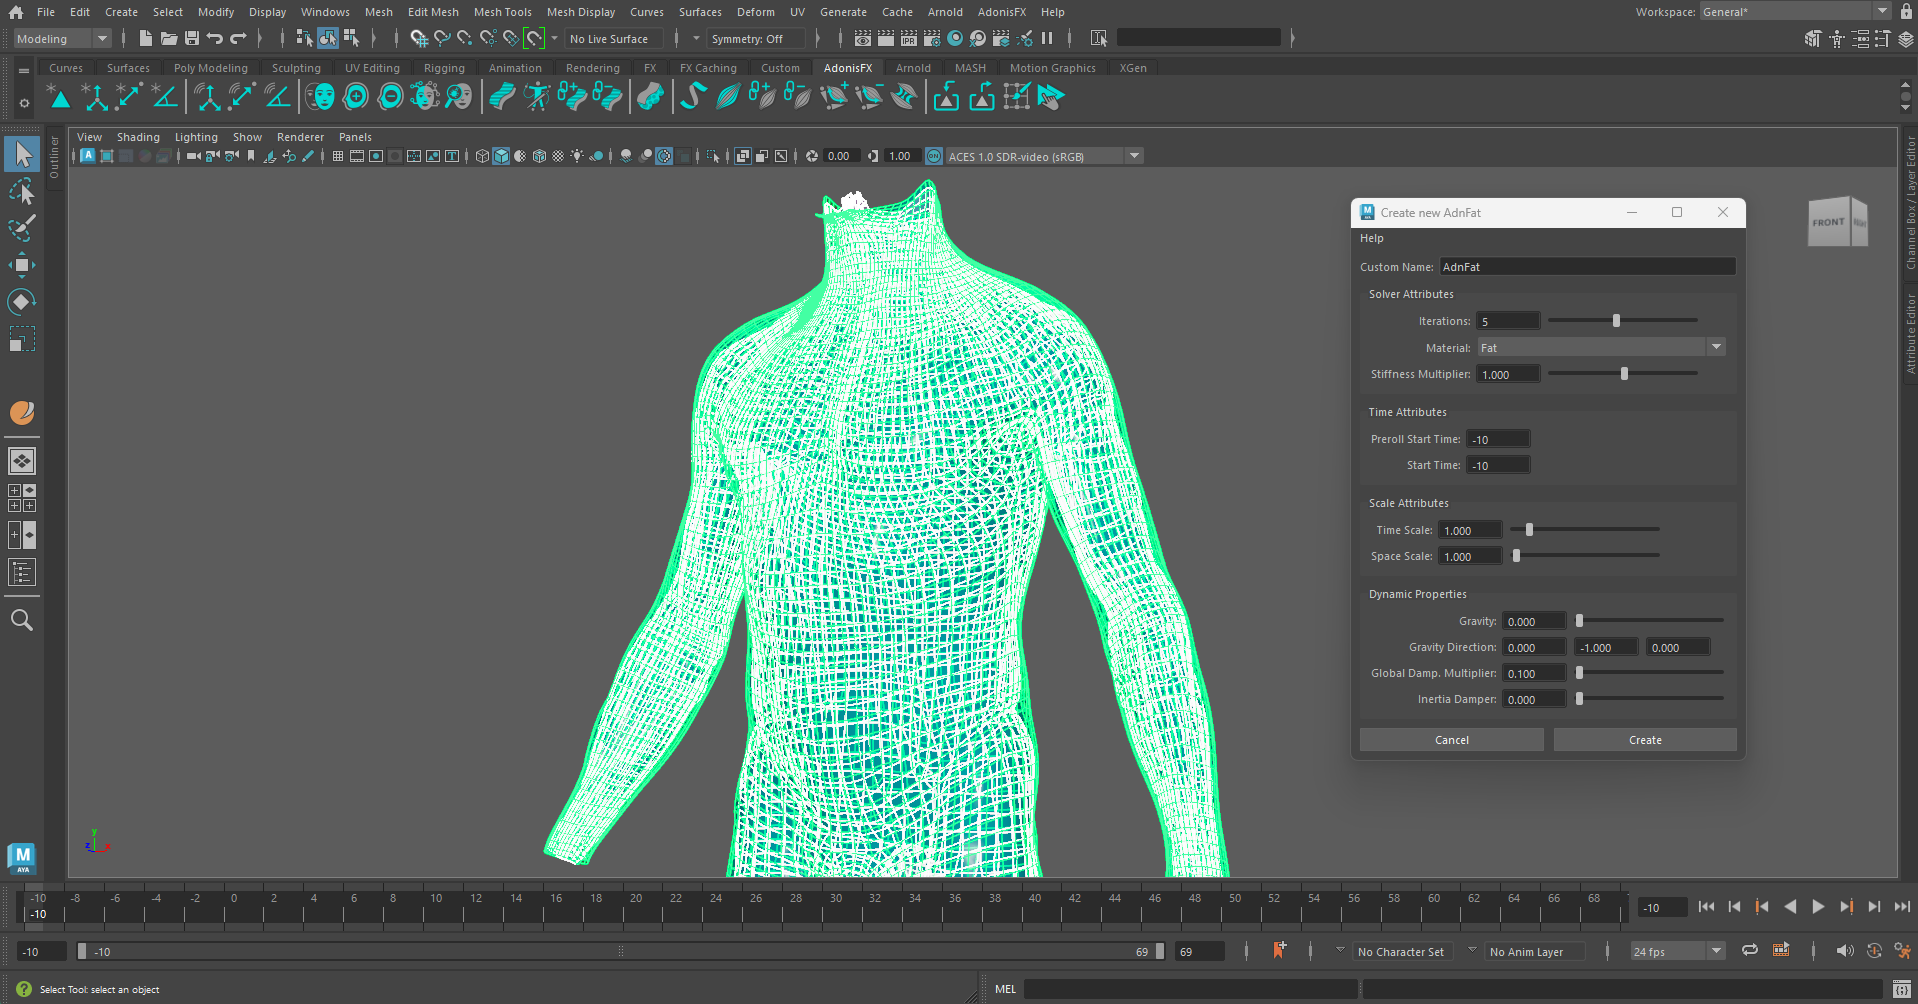This screenshot has height=1004, width=1918.
Task: Adjust the Stiffness Multiplier slider handle
Action: (x=1624, y=374)
